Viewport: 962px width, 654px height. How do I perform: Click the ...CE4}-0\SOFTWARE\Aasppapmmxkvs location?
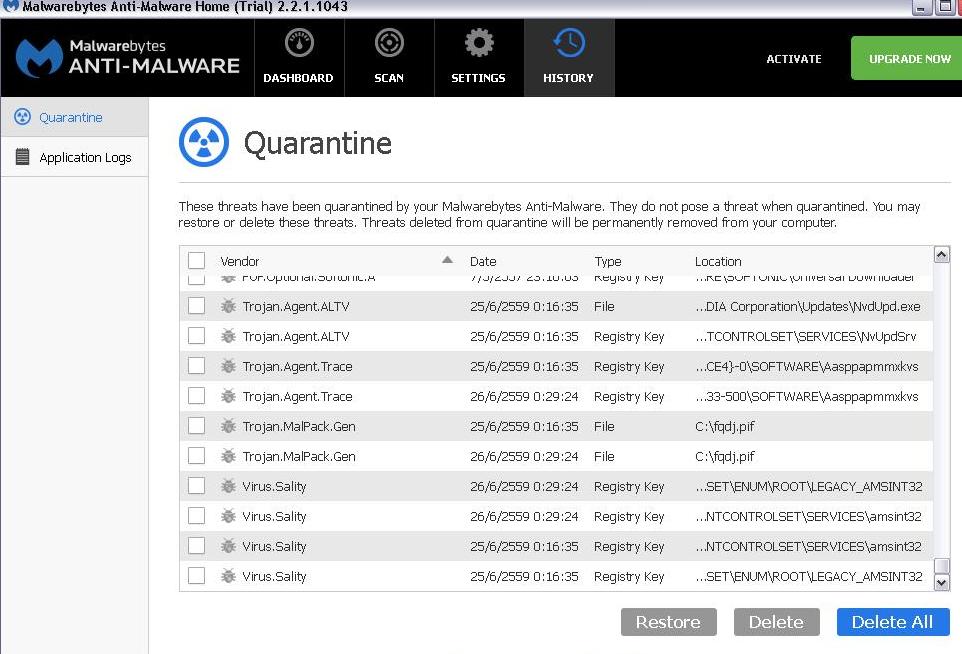click(807, 366)
